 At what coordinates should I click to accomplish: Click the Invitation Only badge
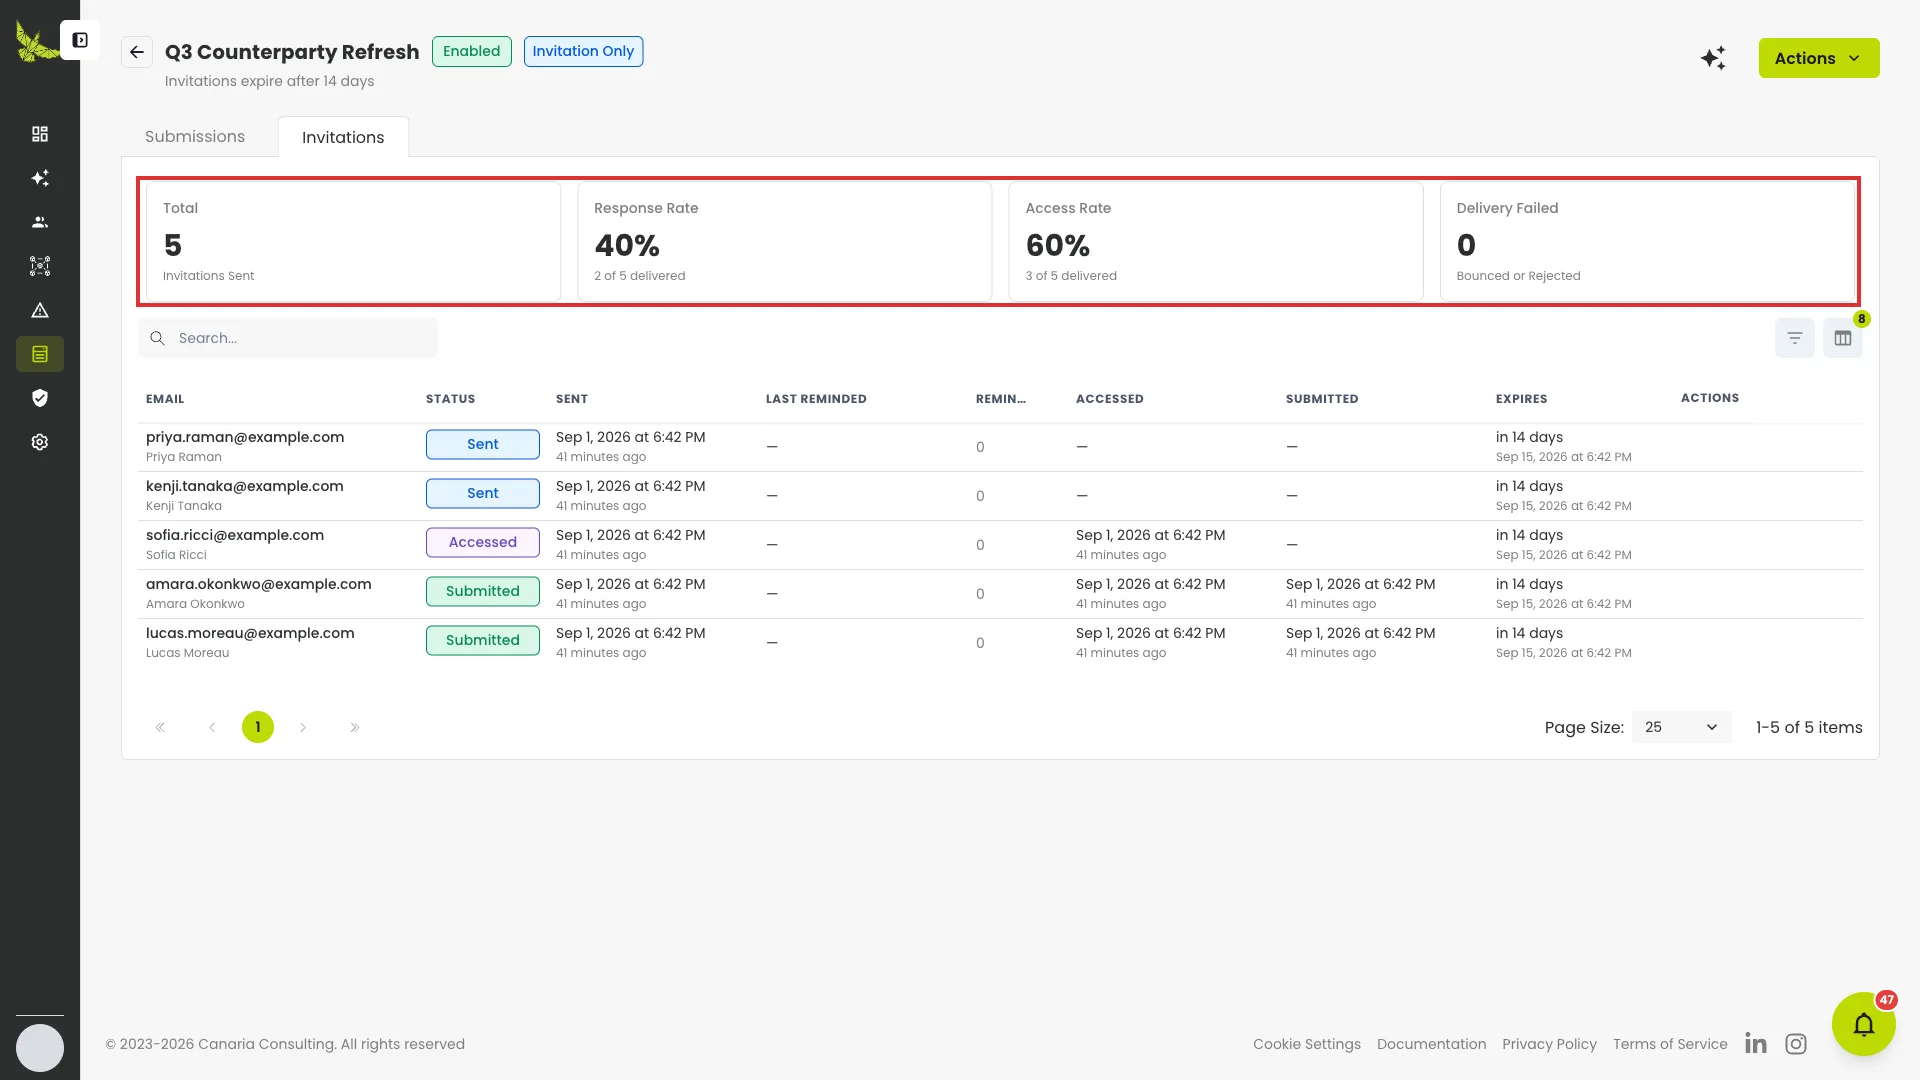[583, 51]
